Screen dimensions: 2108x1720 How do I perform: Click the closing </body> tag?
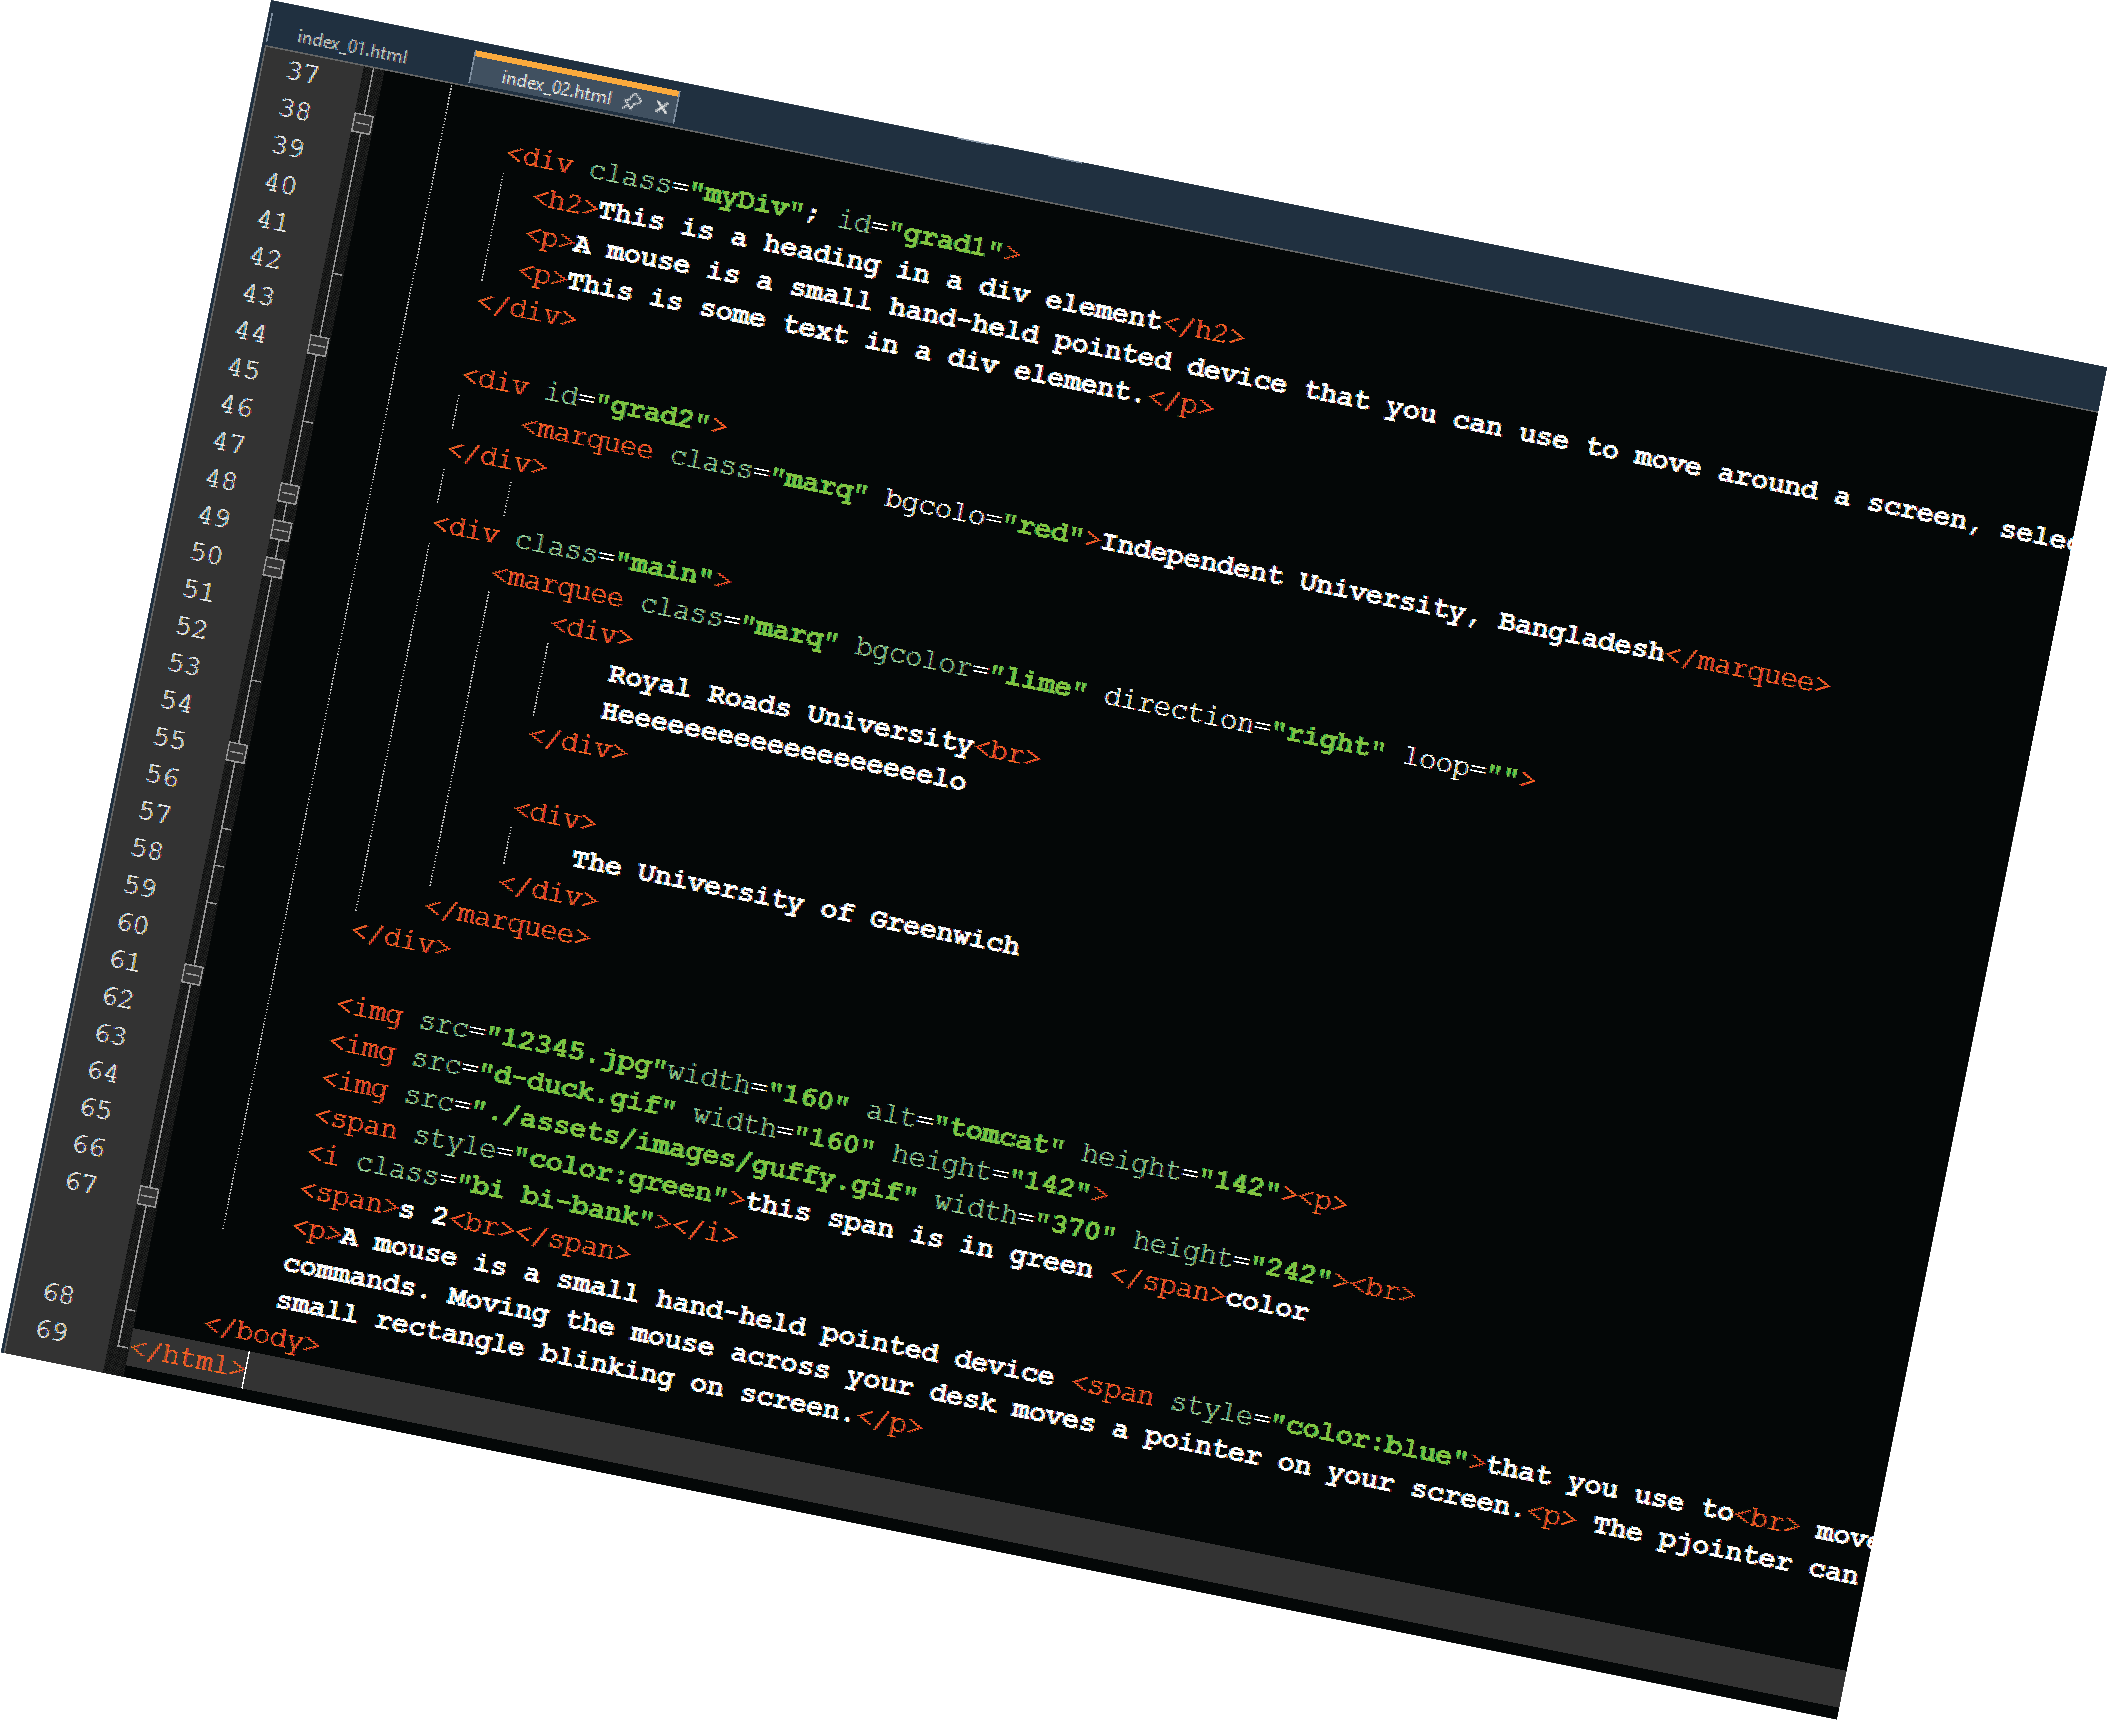click(262, 1335)
